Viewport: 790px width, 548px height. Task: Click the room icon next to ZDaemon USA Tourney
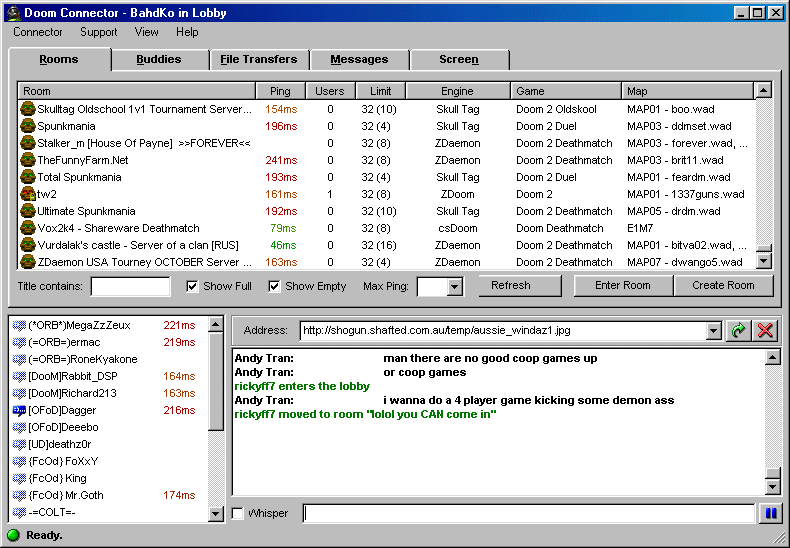click(x=28, y=262)
